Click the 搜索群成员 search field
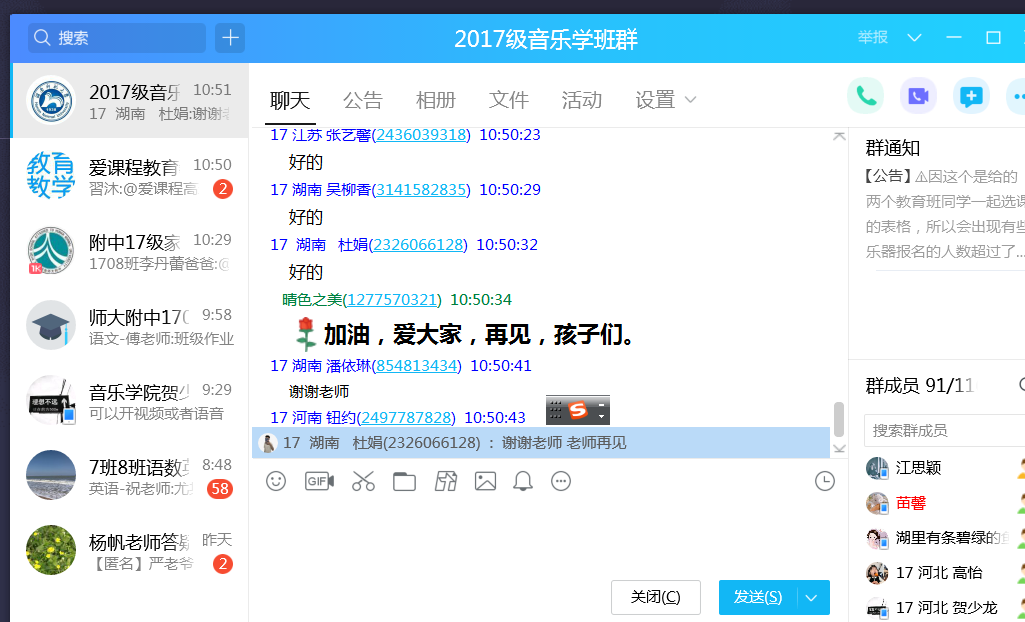Viewport: 1025px width, 622px height. [x=940, y=431]
